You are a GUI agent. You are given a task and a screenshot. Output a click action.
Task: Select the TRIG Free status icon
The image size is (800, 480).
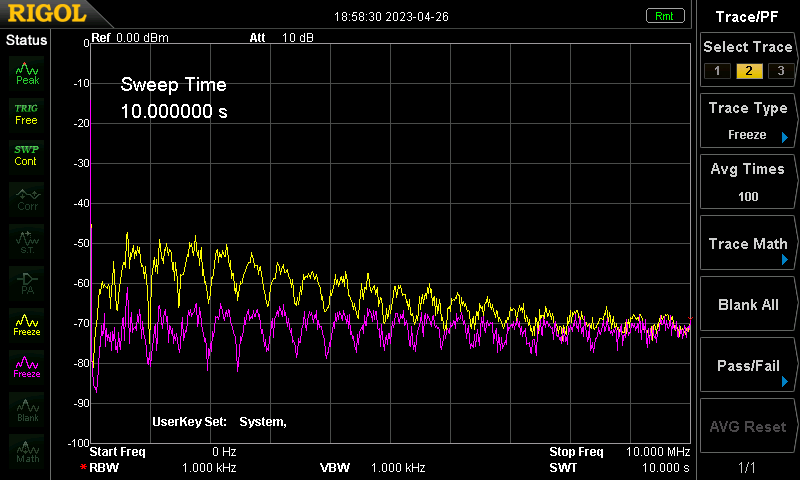pos(27,115)
